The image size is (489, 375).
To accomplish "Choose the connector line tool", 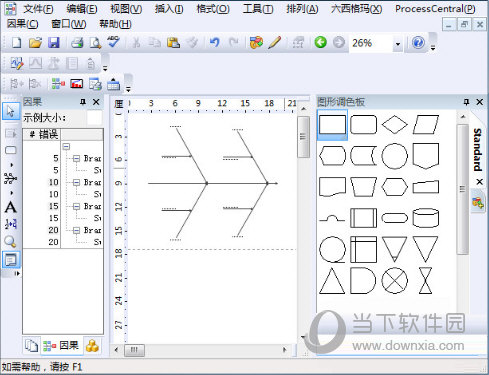I will (x=11, y=179).
